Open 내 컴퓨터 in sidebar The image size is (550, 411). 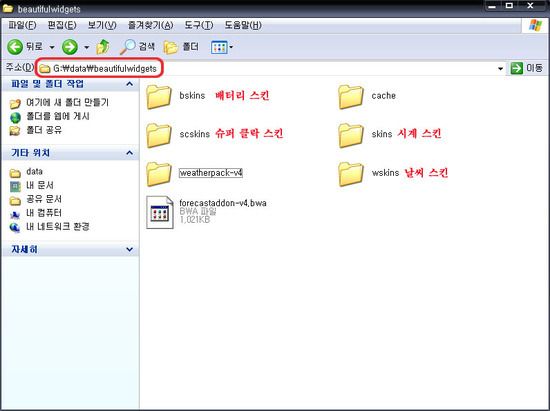(44, 213)
